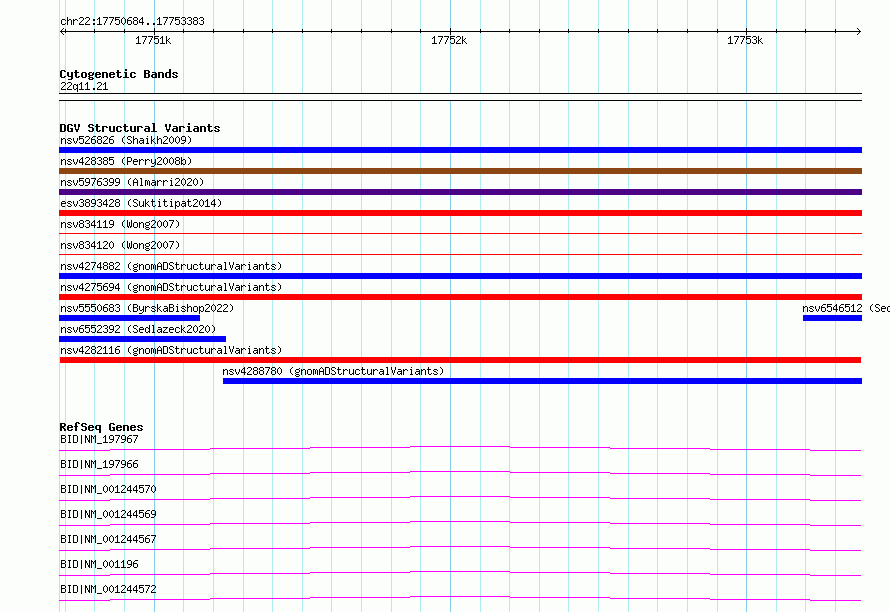Select the blue nsv6552392 variant bar
This screenshot has width=890, height=612.
[x=142, y=339]
